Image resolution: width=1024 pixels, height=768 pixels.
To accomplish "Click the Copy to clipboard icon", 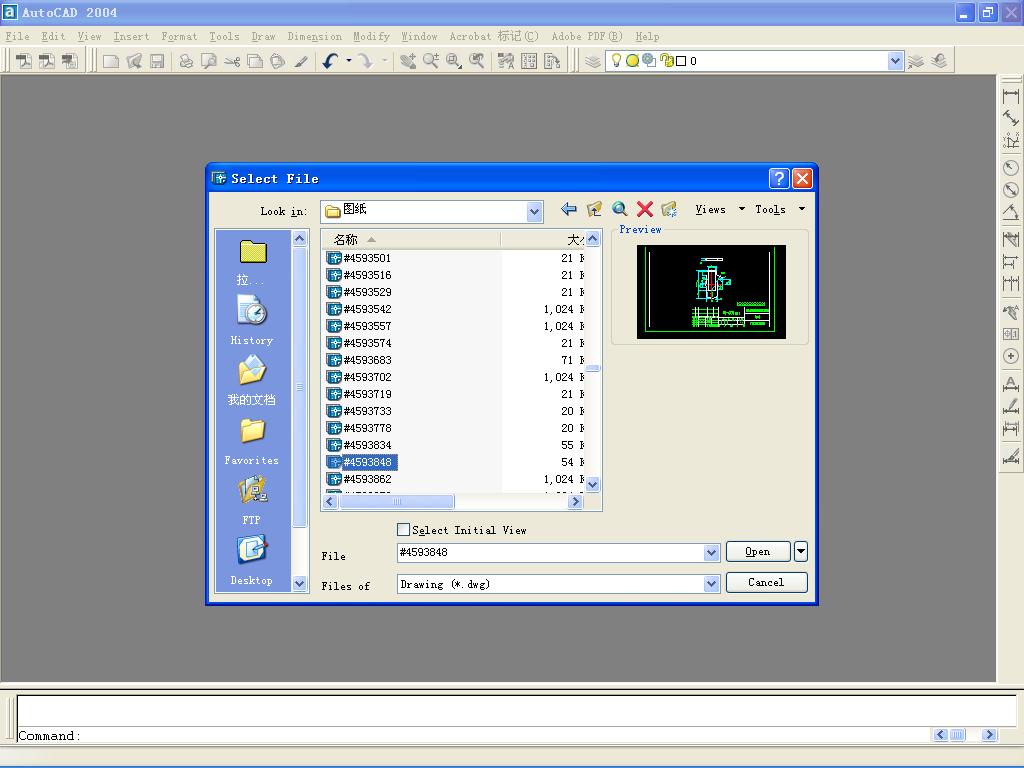I will click(x=255, y=61).
